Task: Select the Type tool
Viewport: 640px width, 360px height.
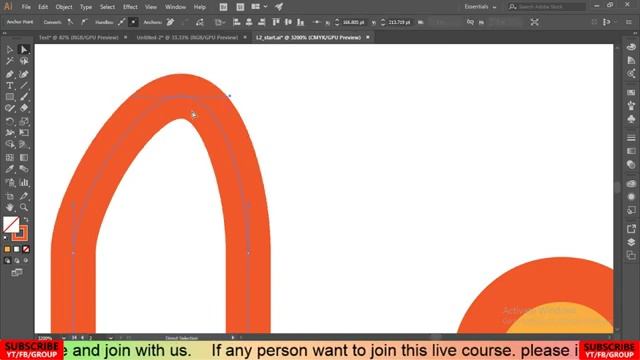Action: [10, 86]
